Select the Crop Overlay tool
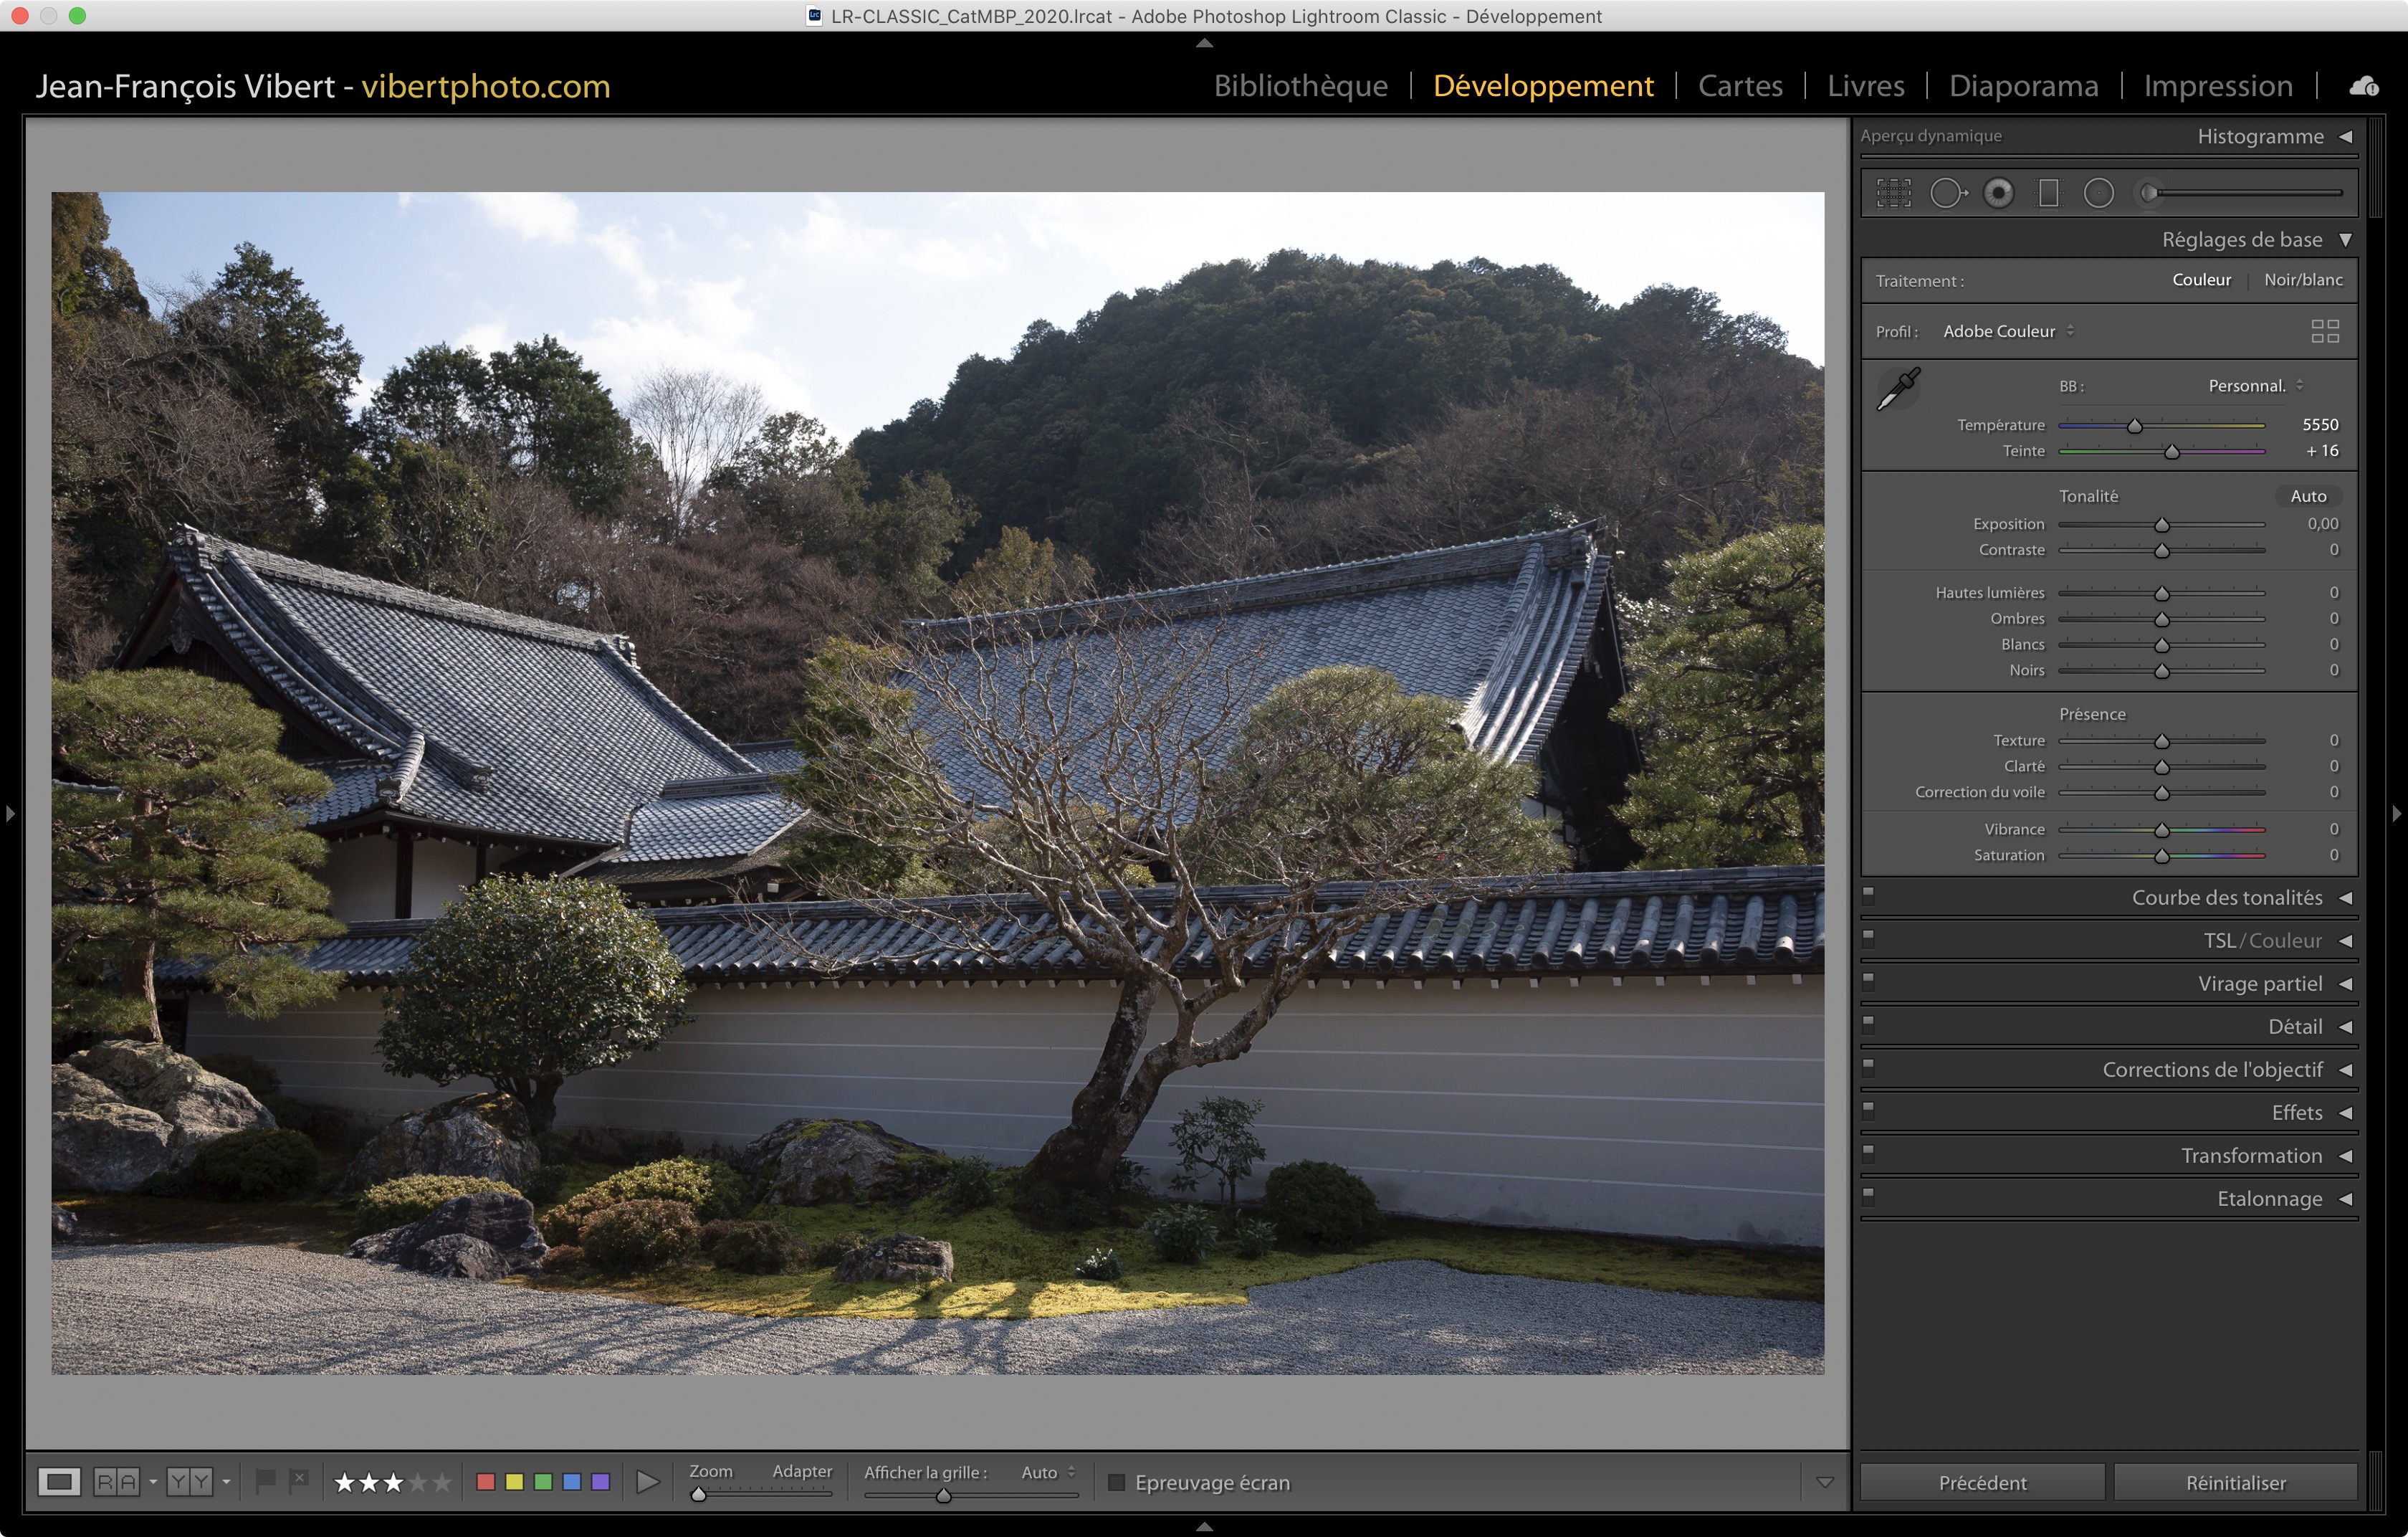Image resolution: width=2408 pixels, height=1537 pixels. point(1893,193)
